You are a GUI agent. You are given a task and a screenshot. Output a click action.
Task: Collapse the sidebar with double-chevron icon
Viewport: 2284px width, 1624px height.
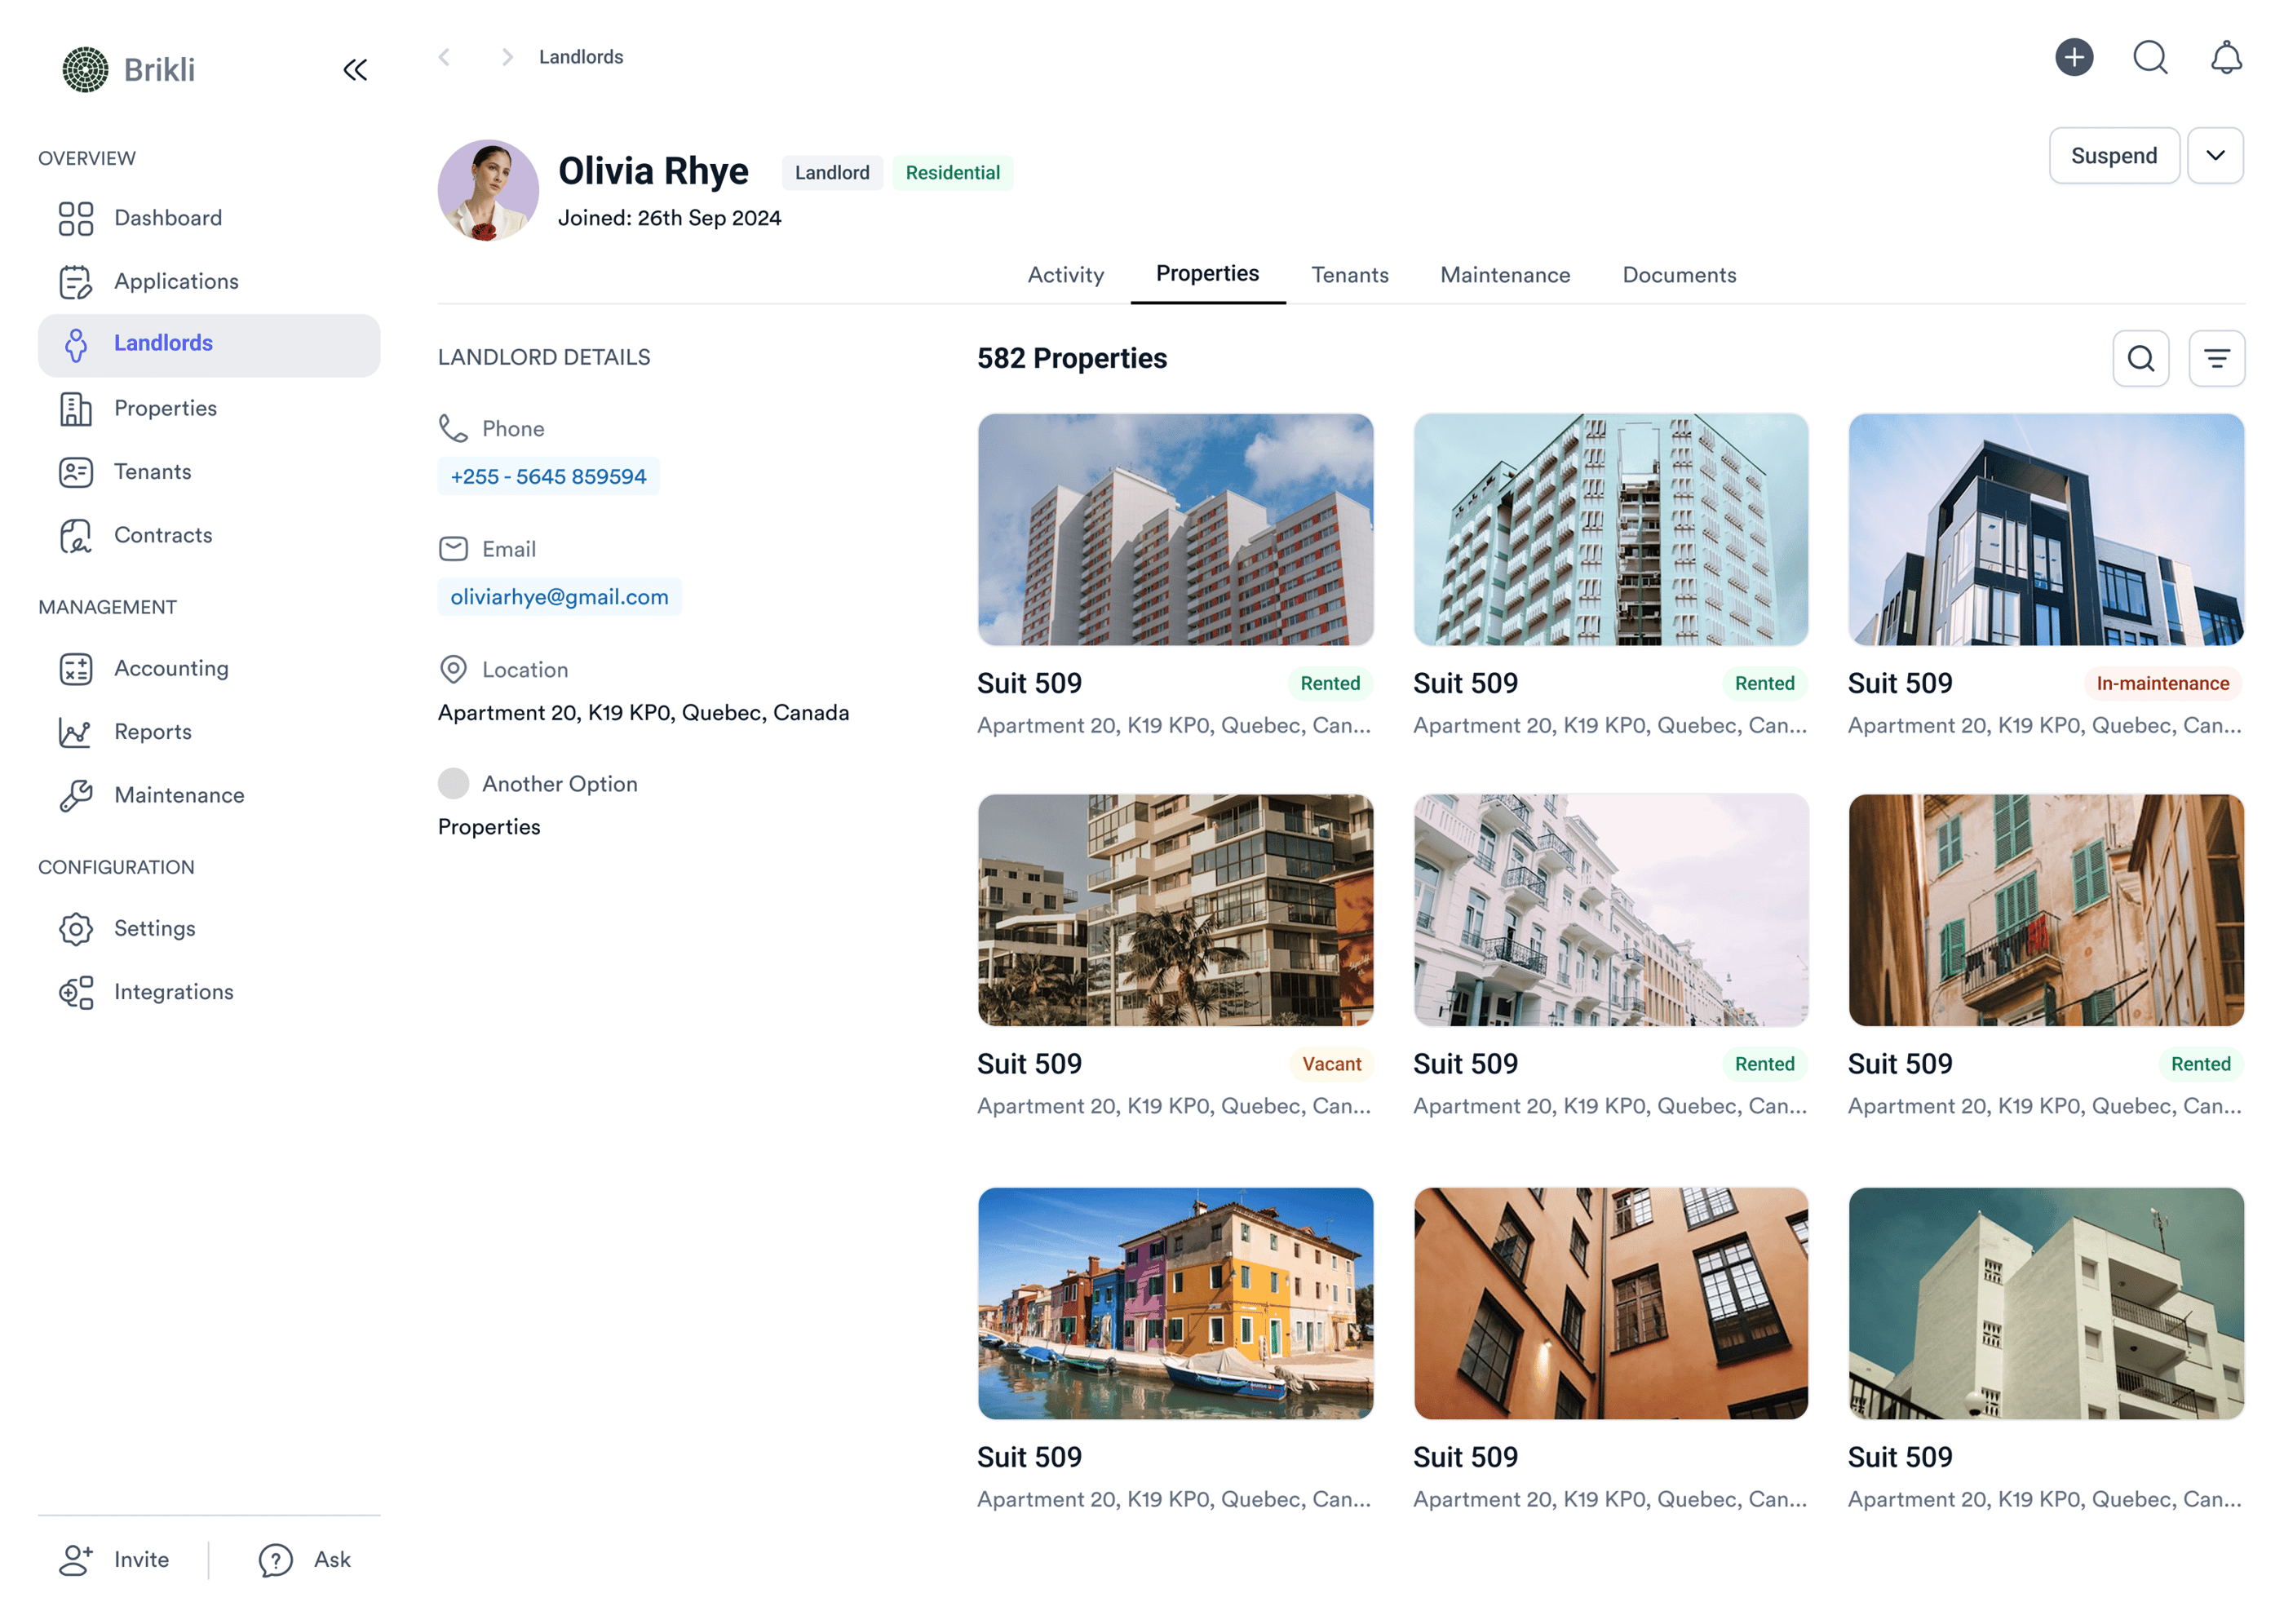click(x=355, y=70)
